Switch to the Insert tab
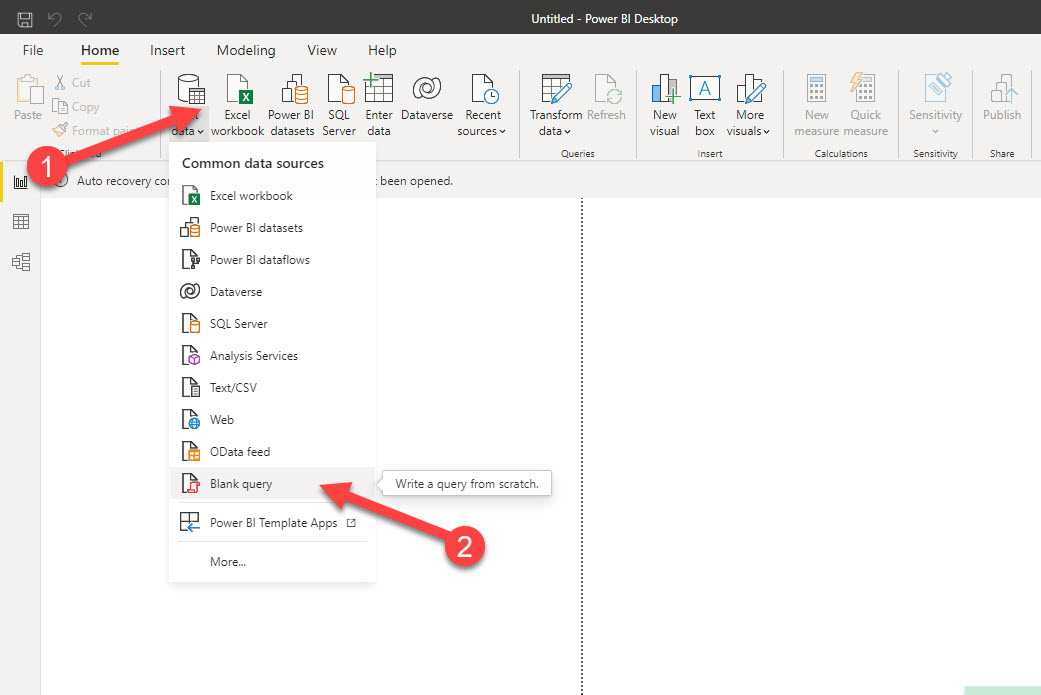 (167, 50)
